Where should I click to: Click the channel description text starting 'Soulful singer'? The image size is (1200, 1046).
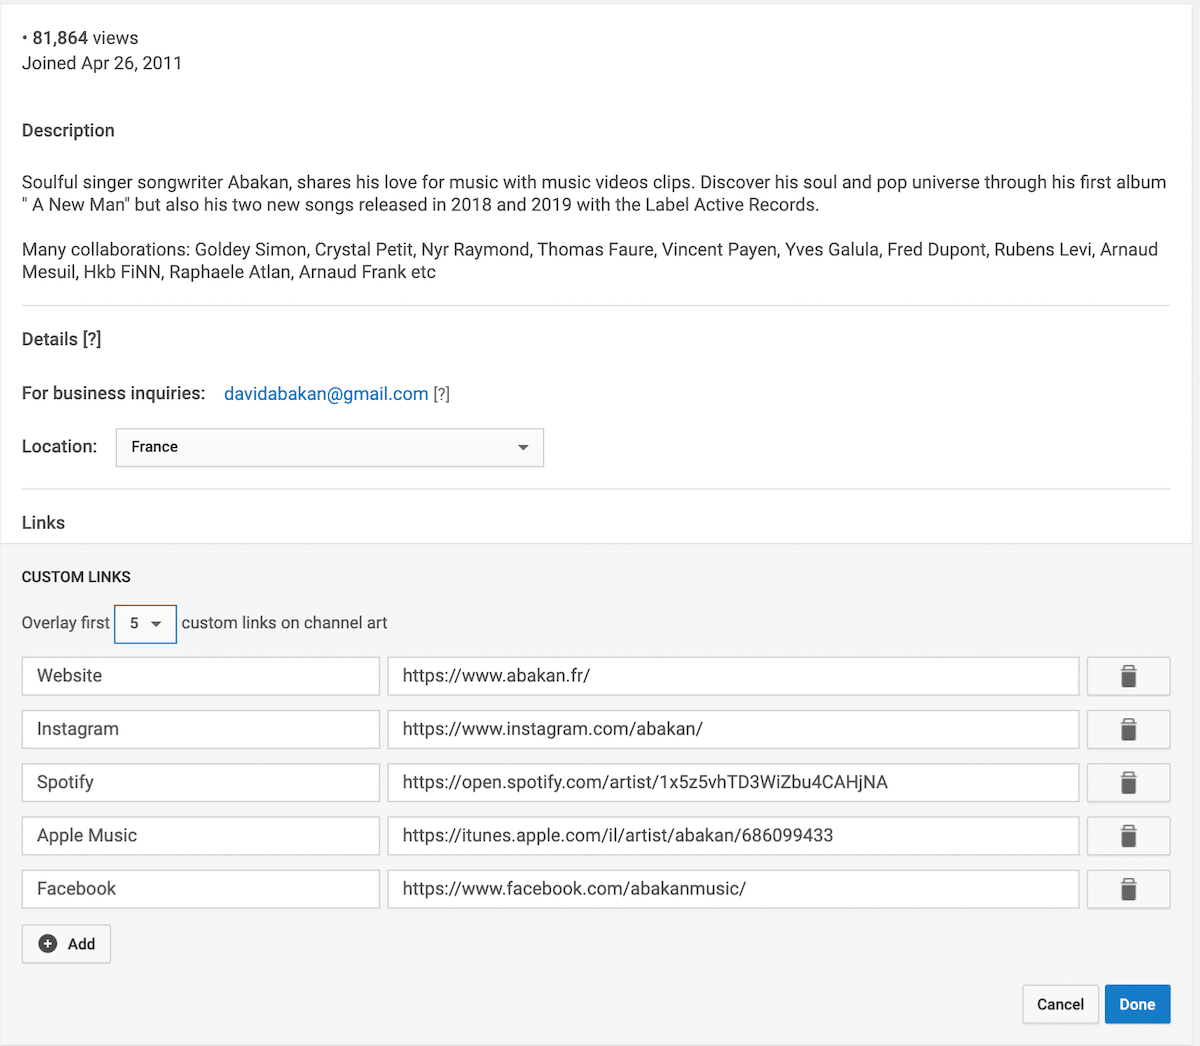click(594, 193)
